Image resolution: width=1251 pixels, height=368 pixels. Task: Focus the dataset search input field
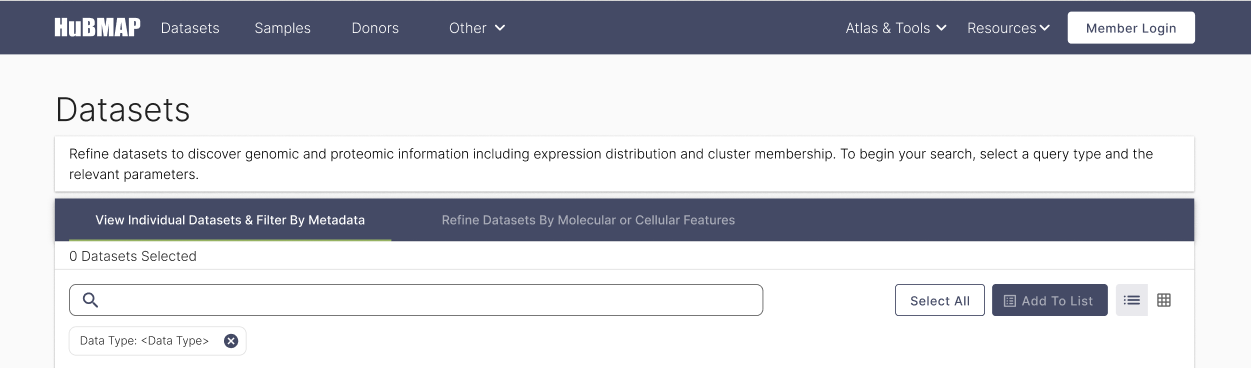[416, 300]
